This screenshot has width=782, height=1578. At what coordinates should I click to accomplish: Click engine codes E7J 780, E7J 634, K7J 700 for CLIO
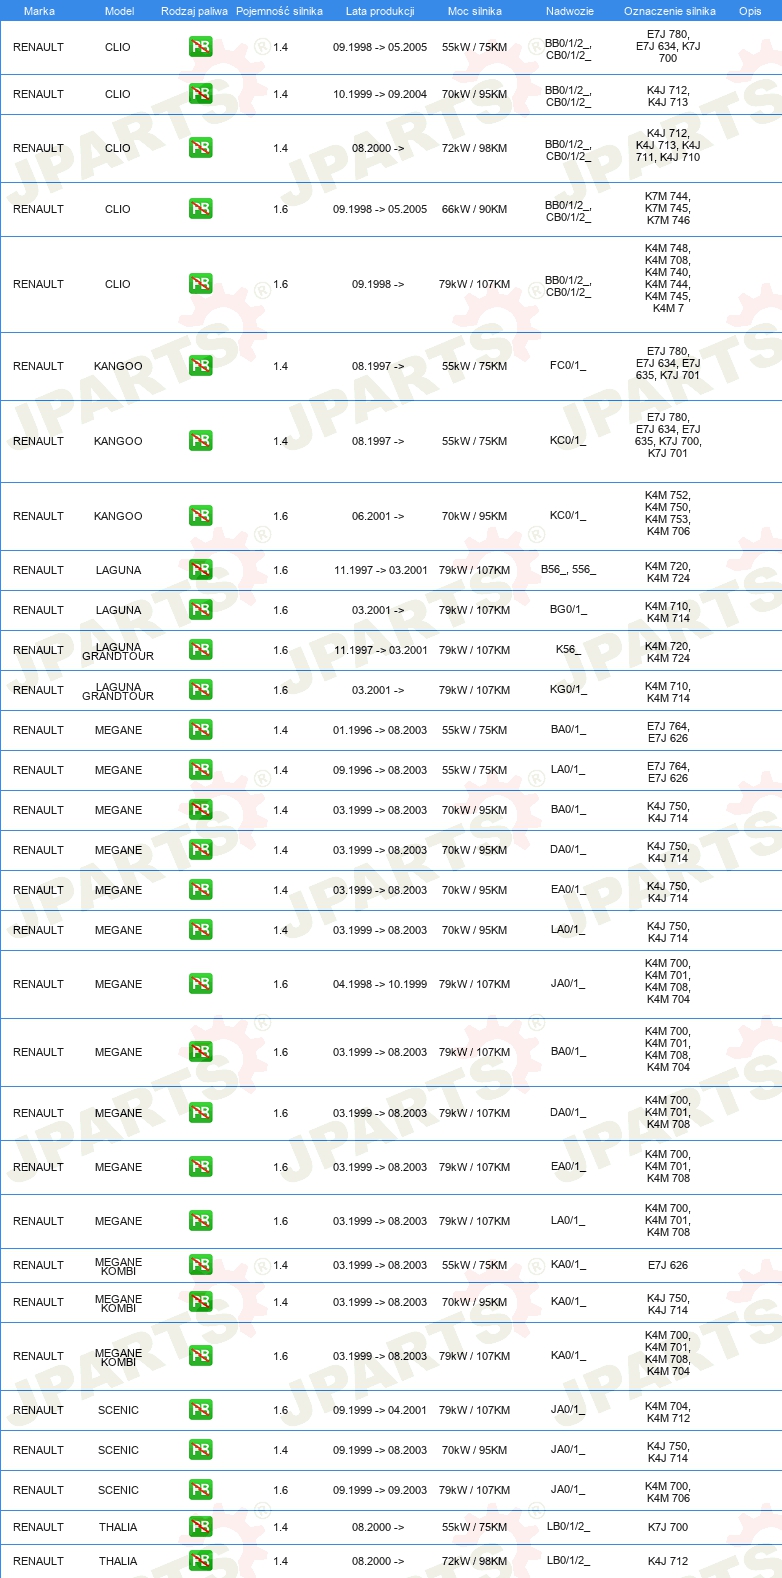click(x=668, y=46)
